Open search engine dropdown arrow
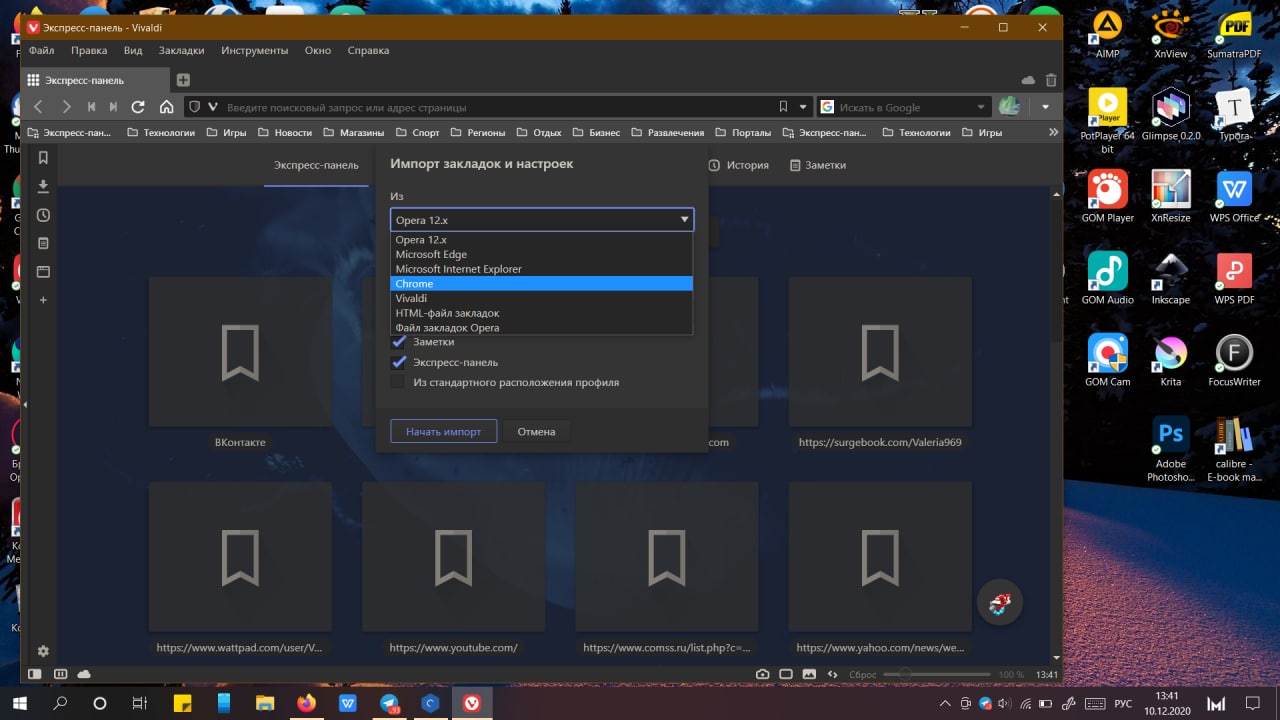 point(981,107)
